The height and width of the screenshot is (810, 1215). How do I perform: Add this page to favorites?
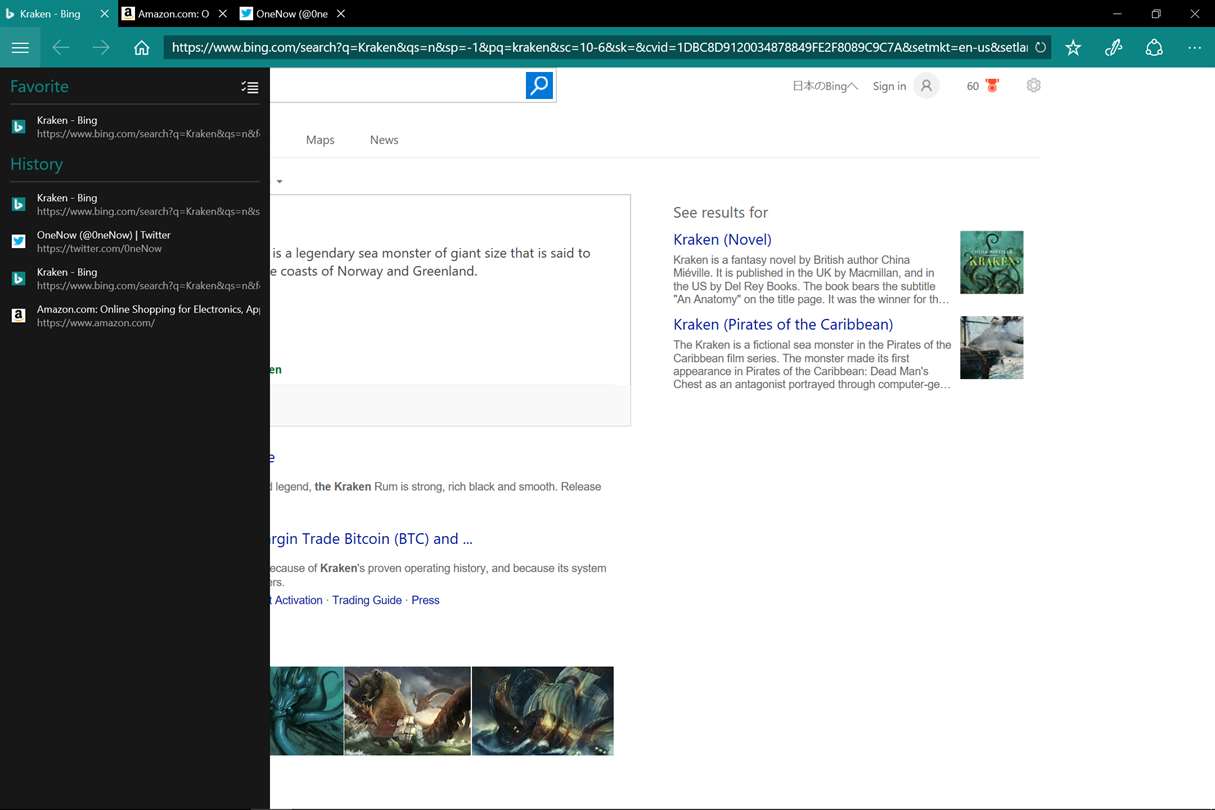click(x=1073, y=47)
